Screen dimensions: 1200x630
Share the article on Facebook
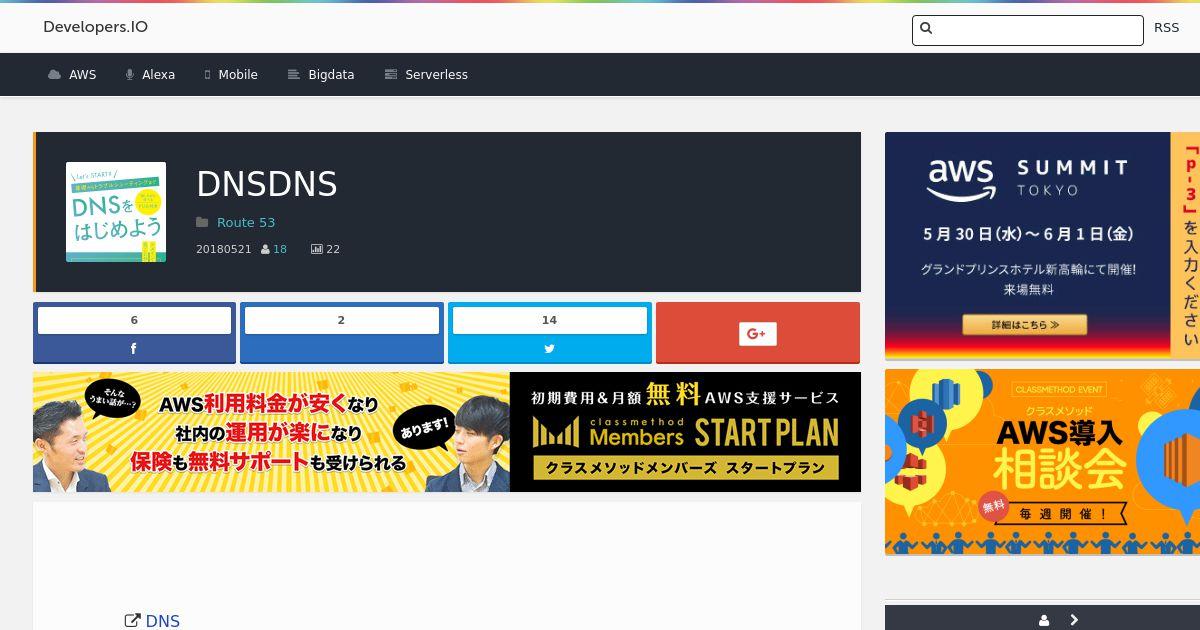coord(134,349)
